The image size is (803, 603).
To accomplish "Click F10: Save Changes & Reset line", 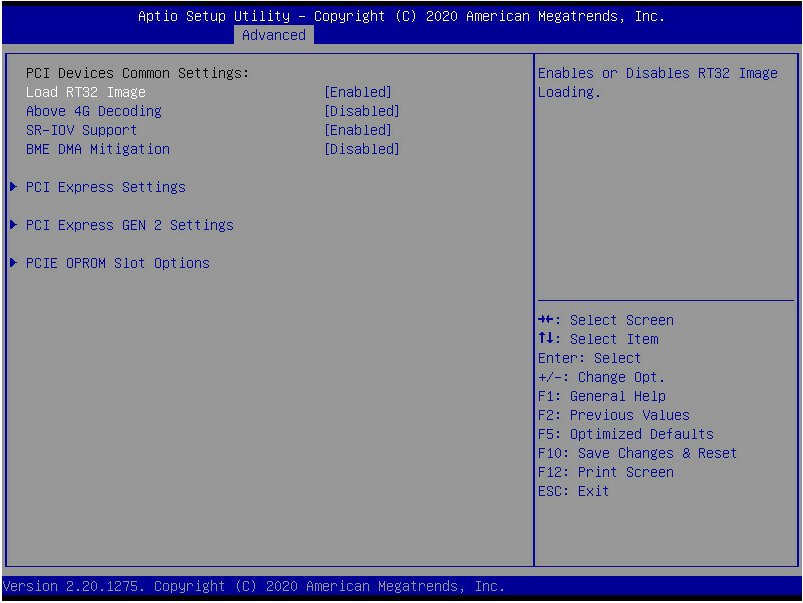I will (x=638, y=453).
